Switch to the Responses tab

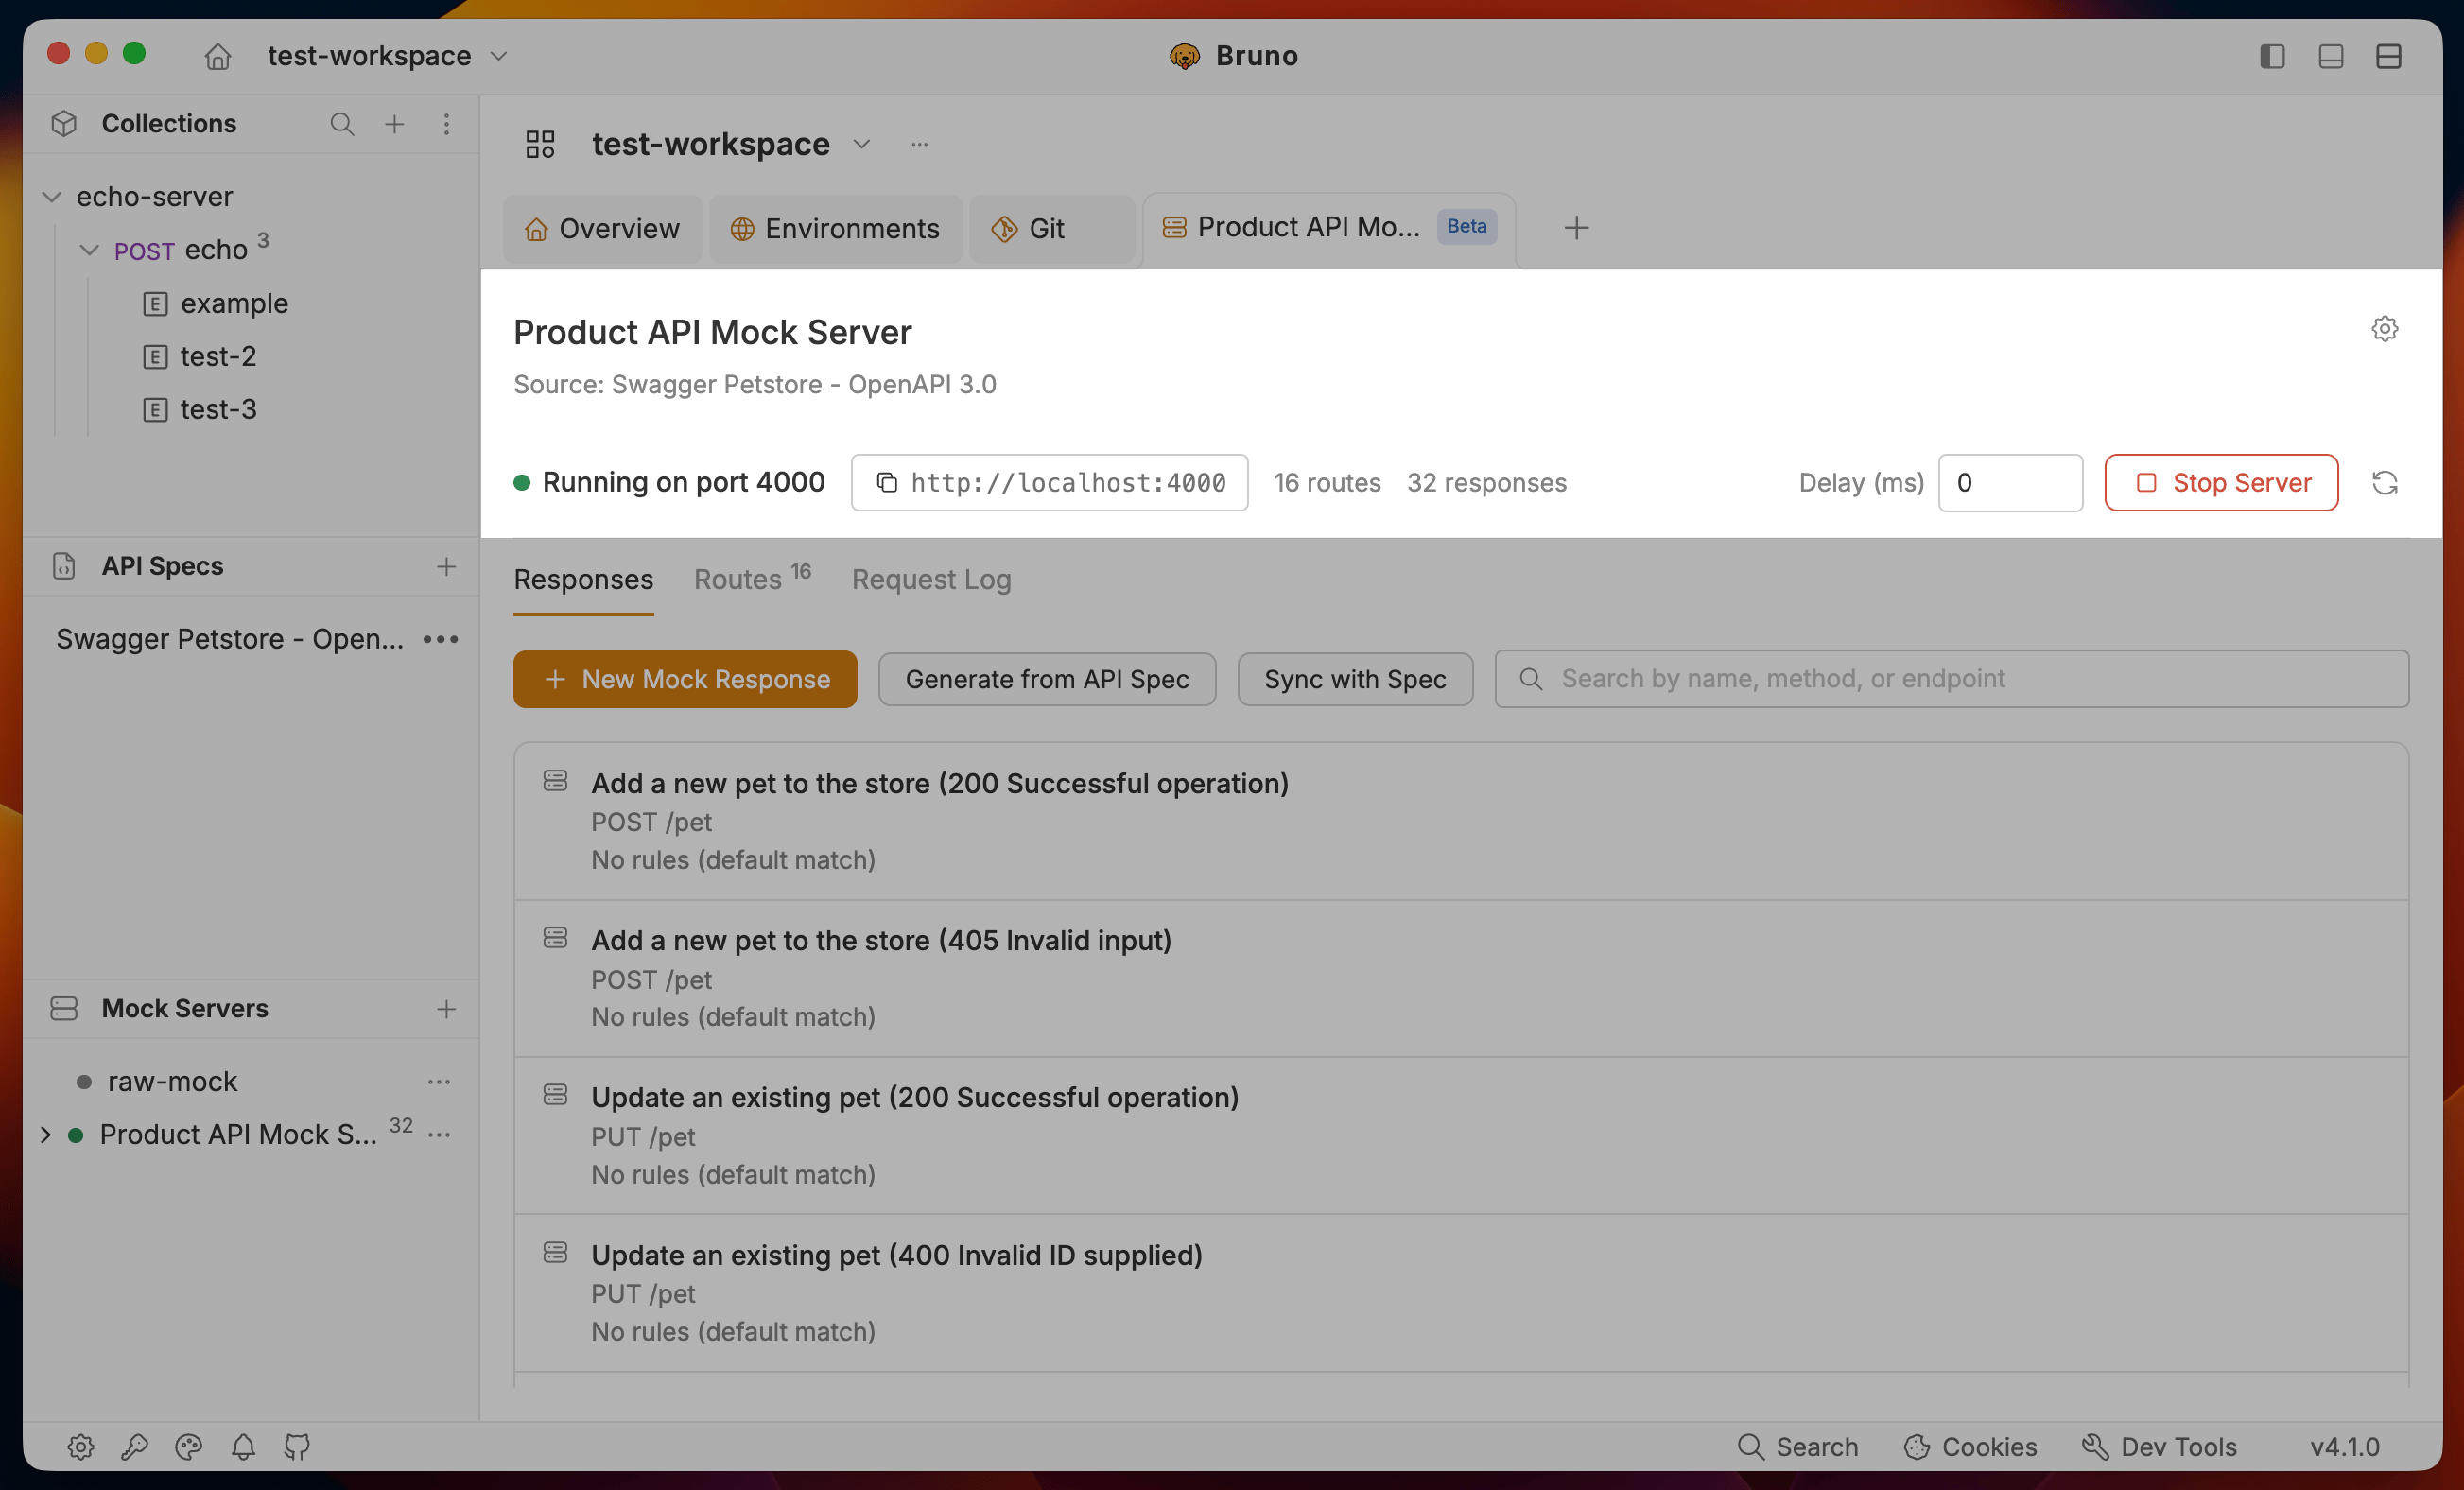tap(583, 580)
